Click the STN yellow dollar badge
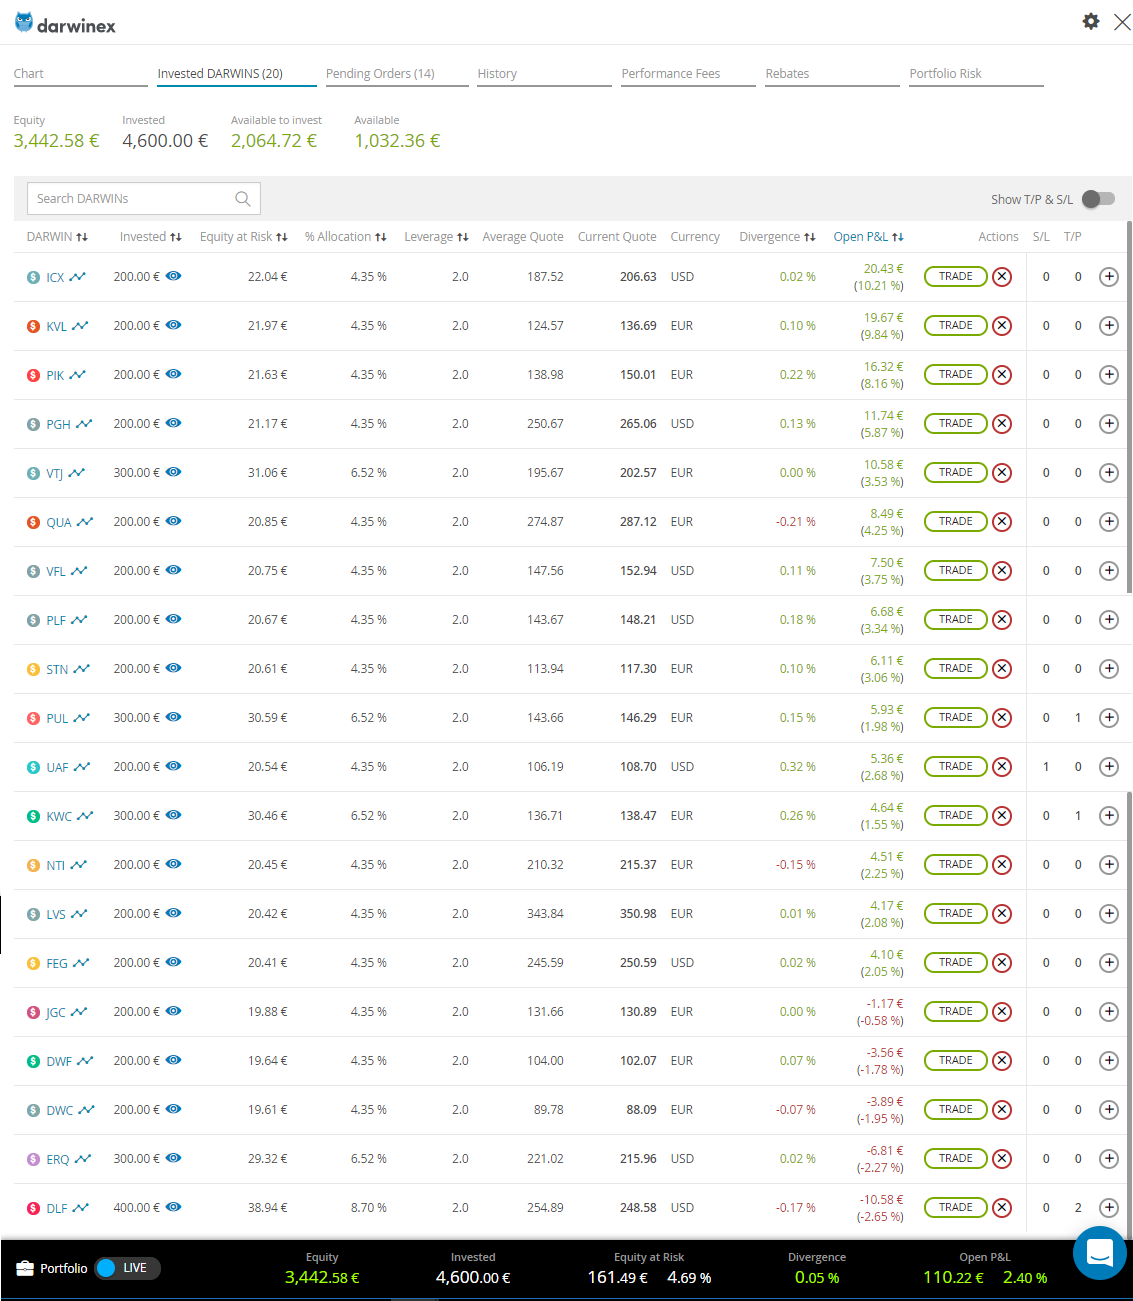This screenshot has width=1133, height=1301. (33, 670)
